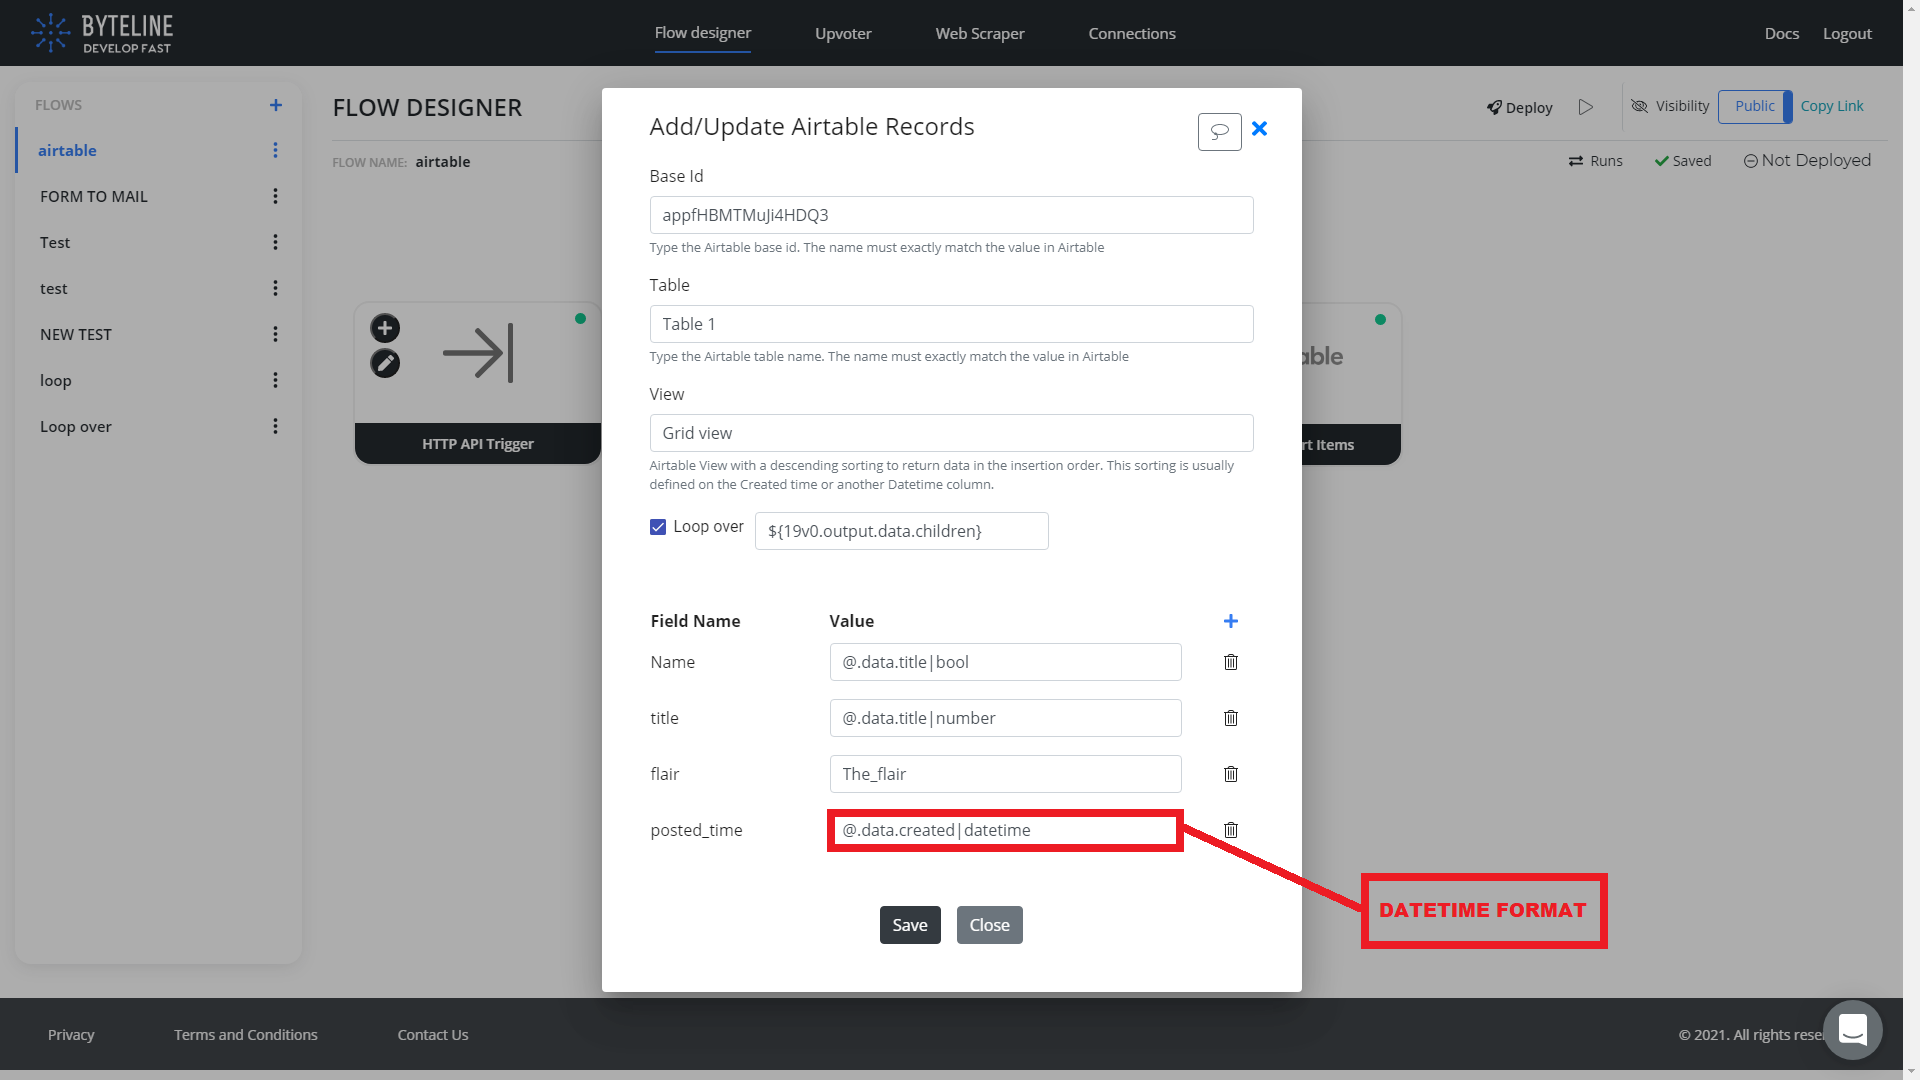Open the chat support widget
Screen dimensions: 1920x1080
[1853, 1030]
